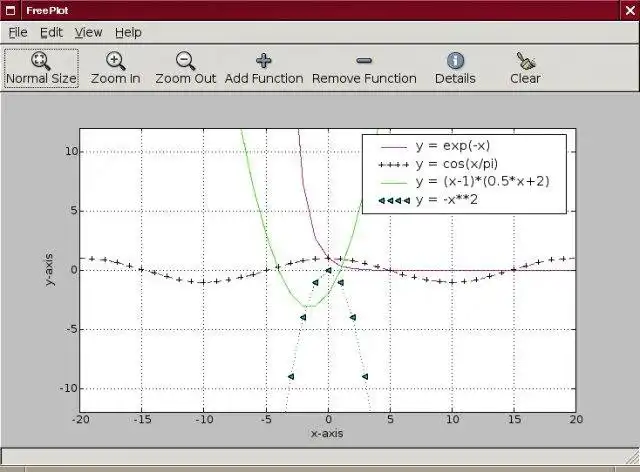
Task: Add a new function with plus icon
Action: pyautogui.click(x=264, y=68)
